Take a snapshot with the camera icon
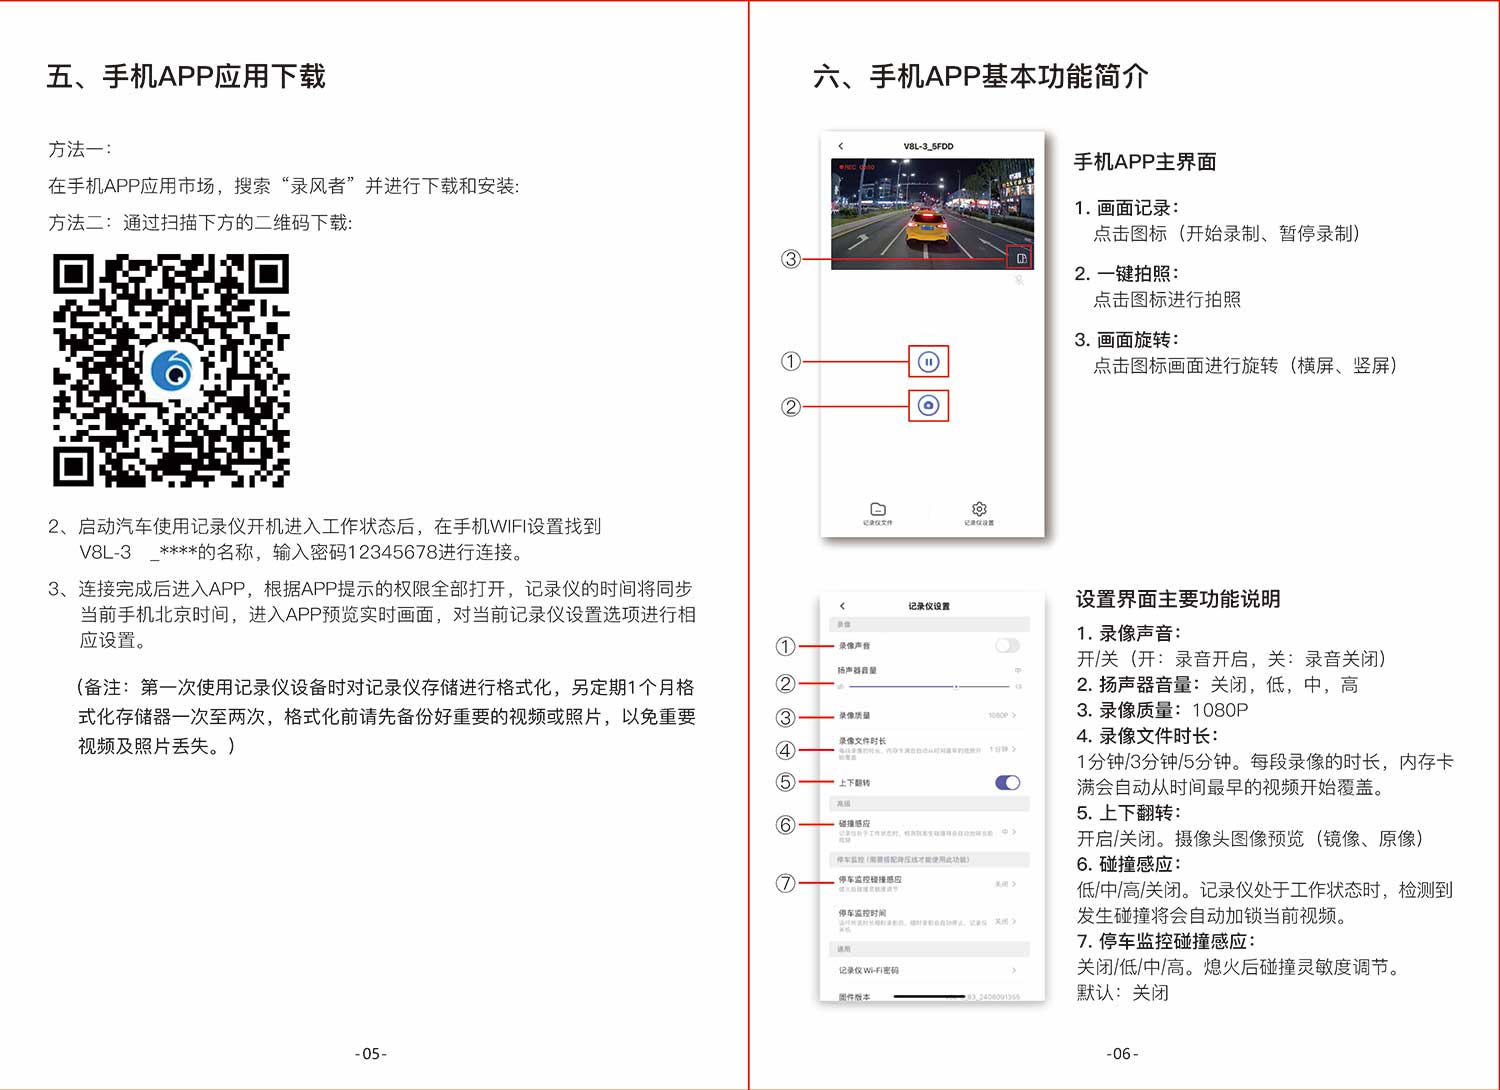This screenshot has width=1500, height=1090. pos(928,406)
